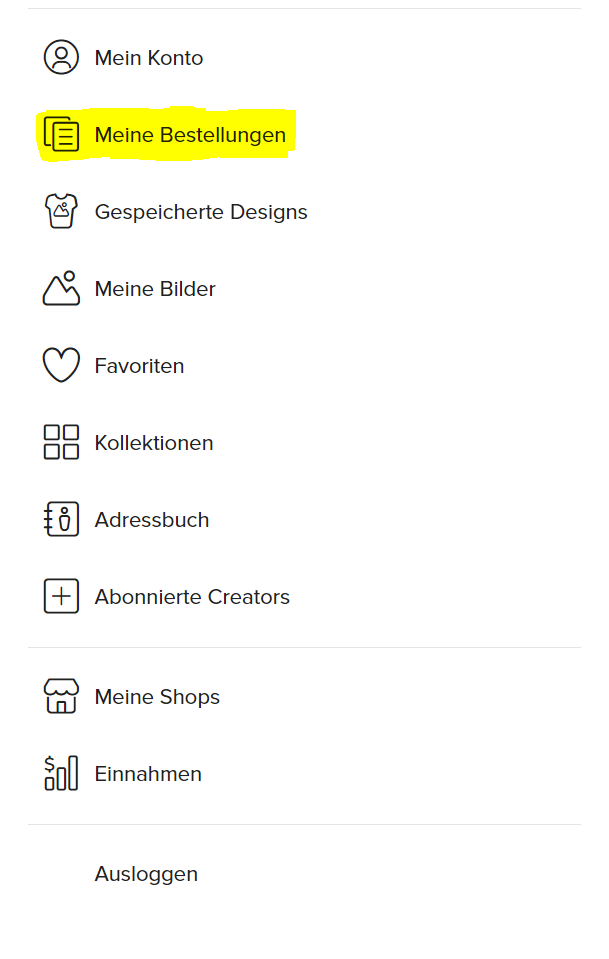Select the highlighted Meine Bestellungen entry
The height and width of the screenshot is (959, 609).
coord(190,135)
